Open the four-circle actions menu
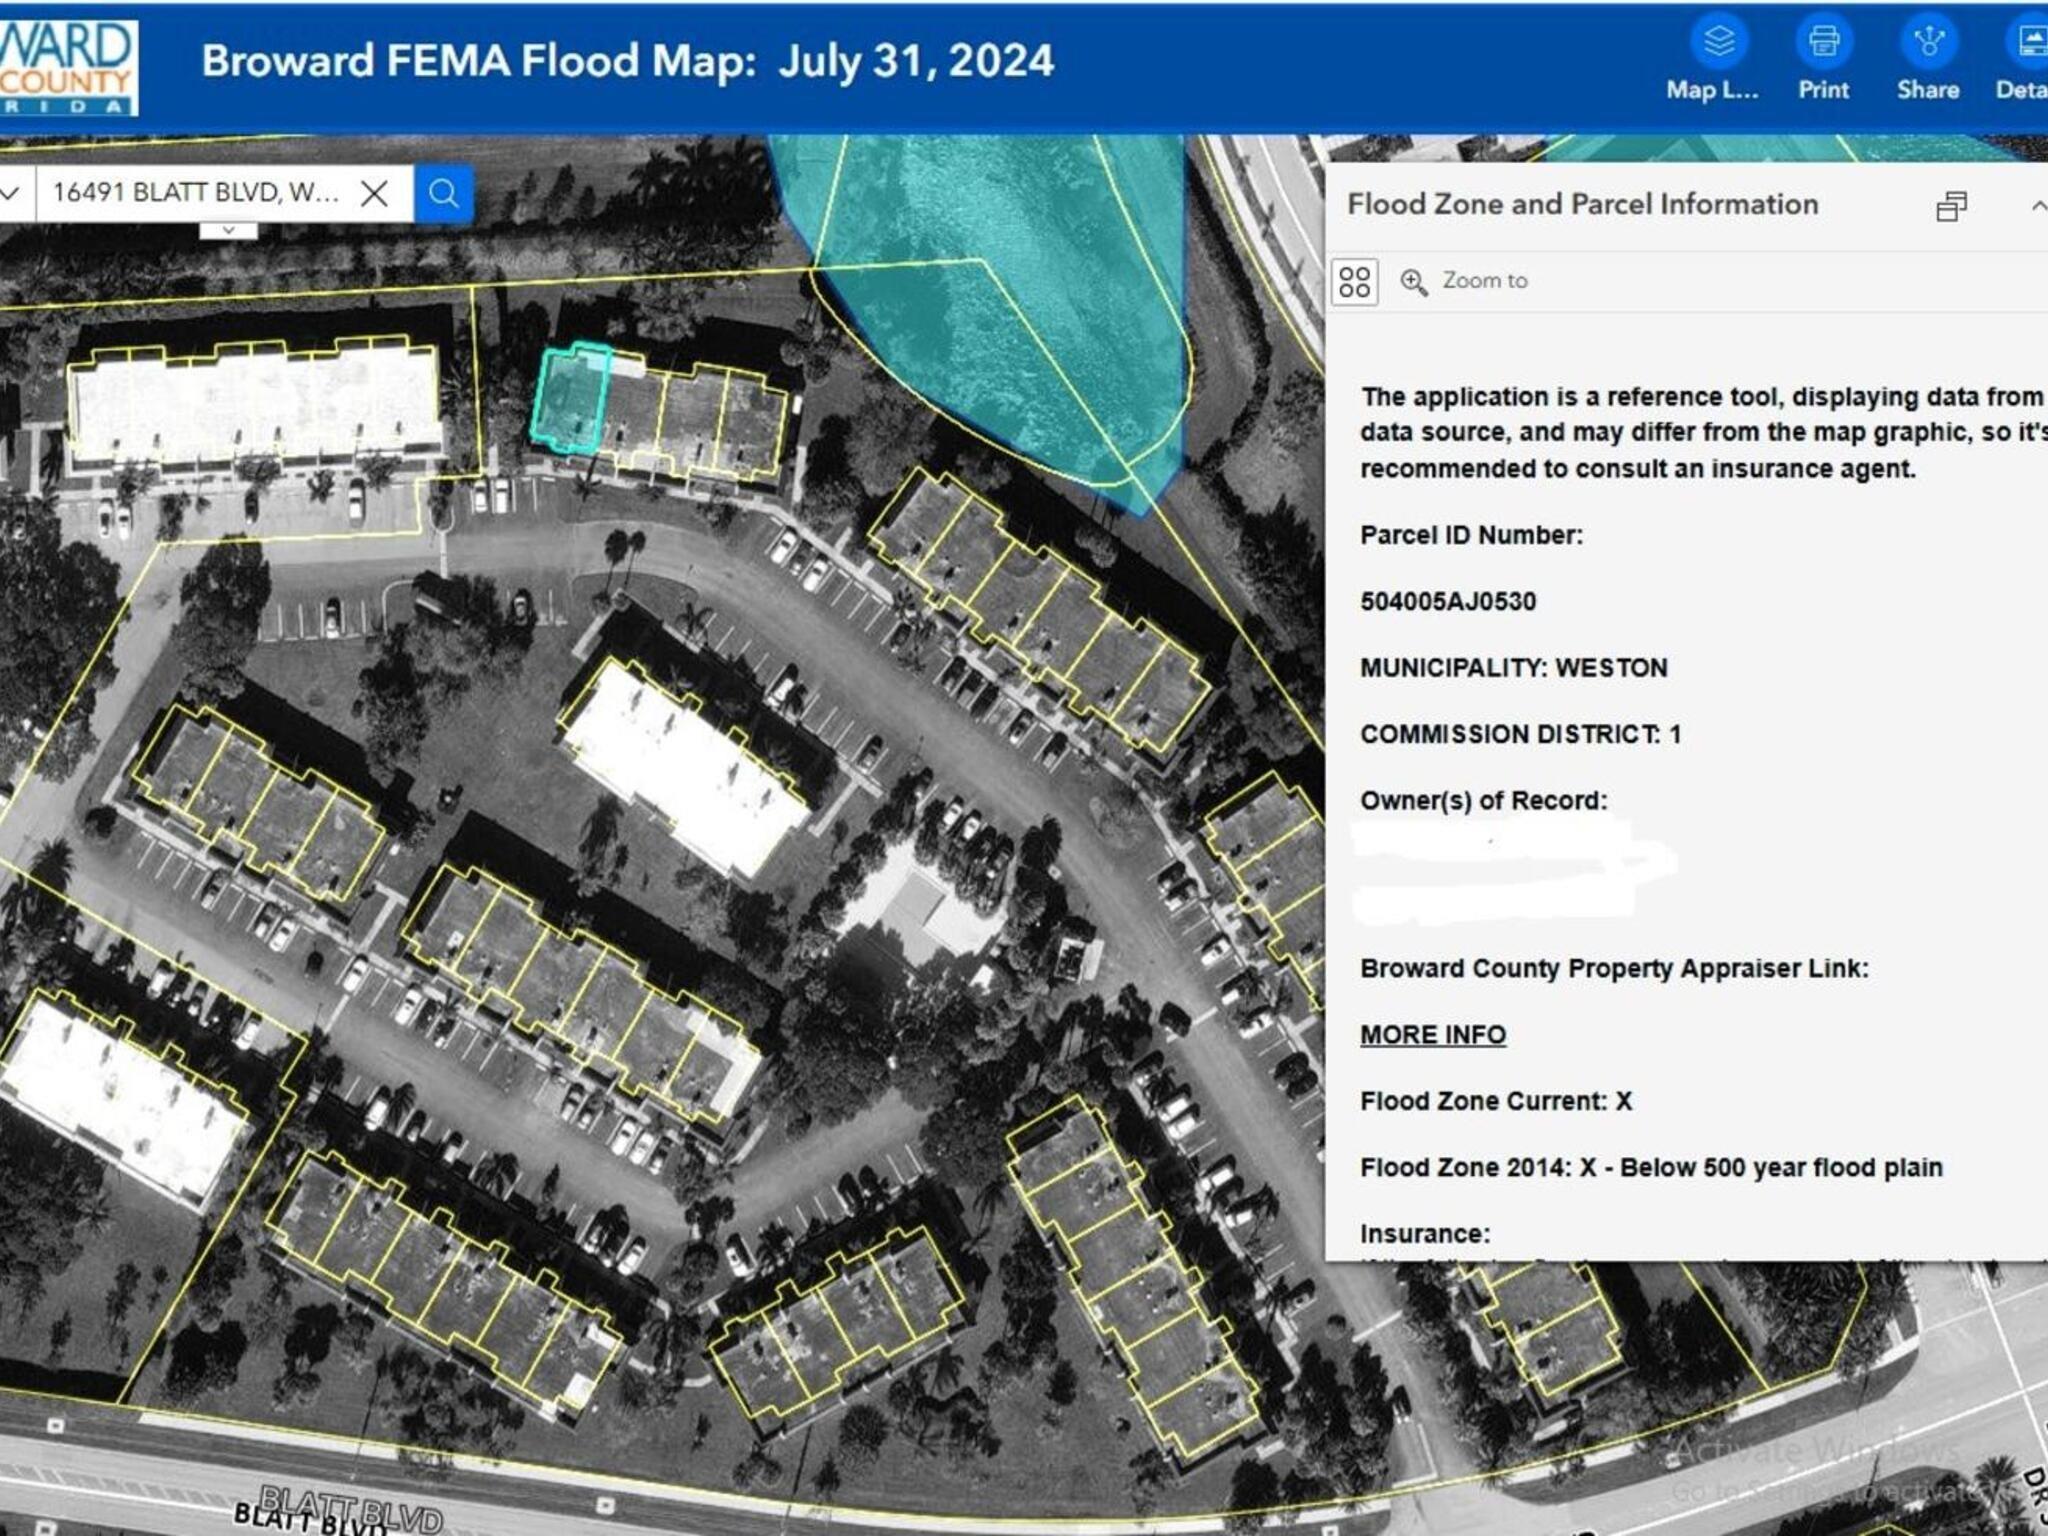Image resolution: width=2048 pixels, height=1536 pixels. pos(1355,282)
